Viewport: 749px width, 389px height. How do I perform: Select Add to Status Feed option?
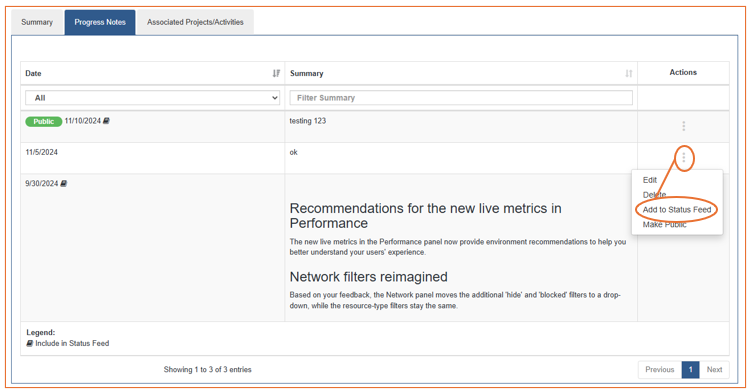pyautogui.click(x=677, y=210)
